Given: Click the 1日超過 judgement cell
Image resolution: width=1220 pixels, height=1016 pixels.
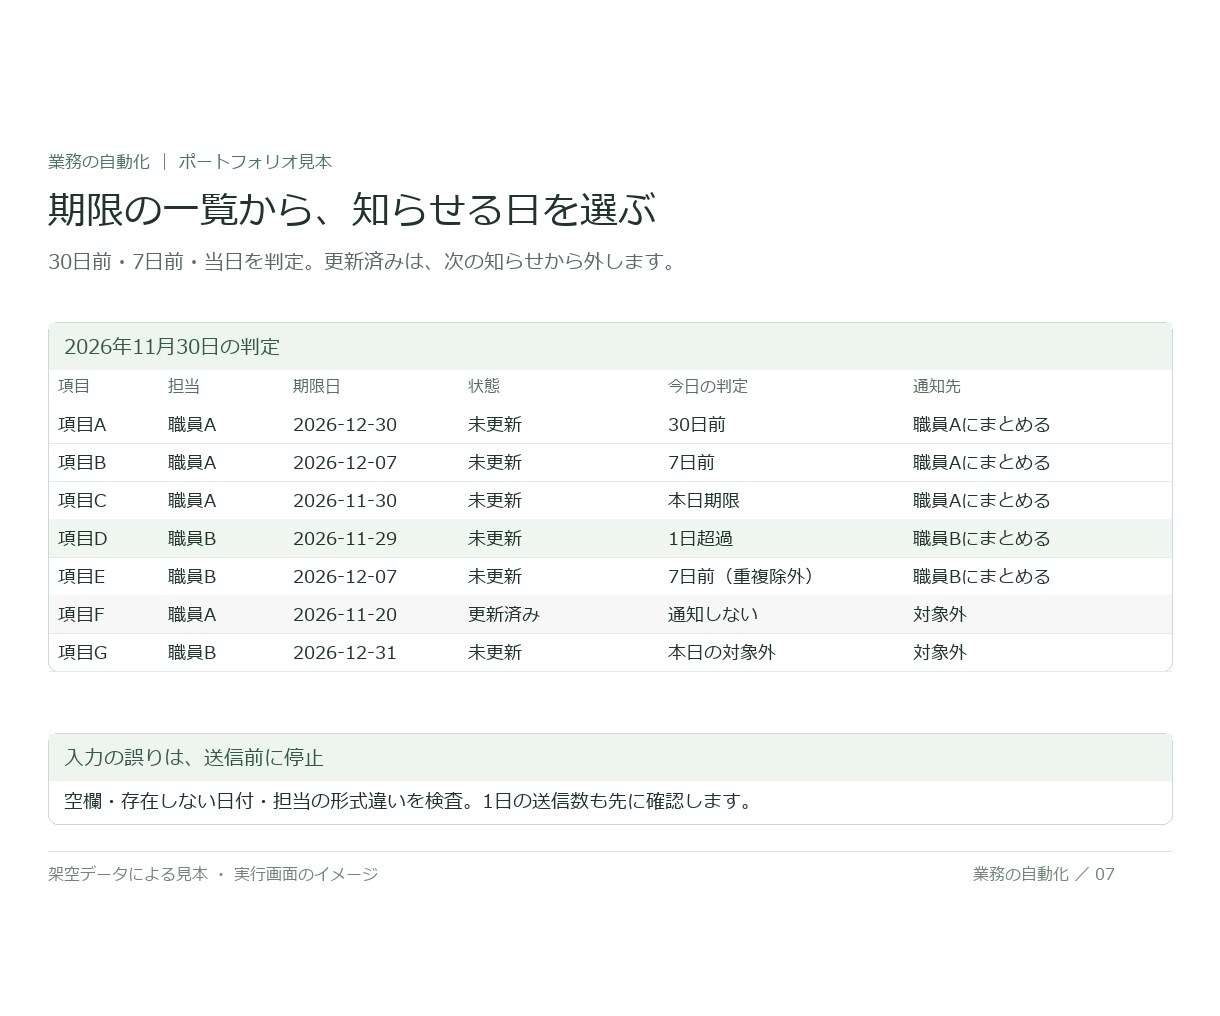Looking at the screenshot, I should coord(701,539).
